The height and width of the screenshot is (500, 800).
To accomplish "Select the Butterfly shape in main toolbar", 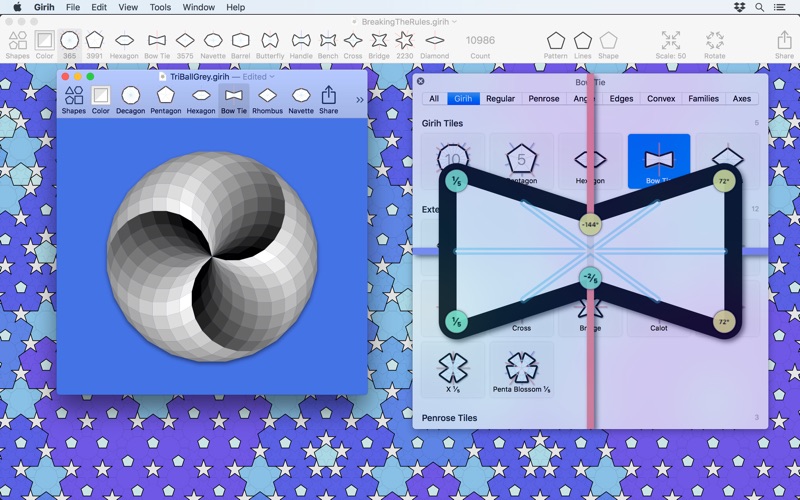I will click(270, 41).
